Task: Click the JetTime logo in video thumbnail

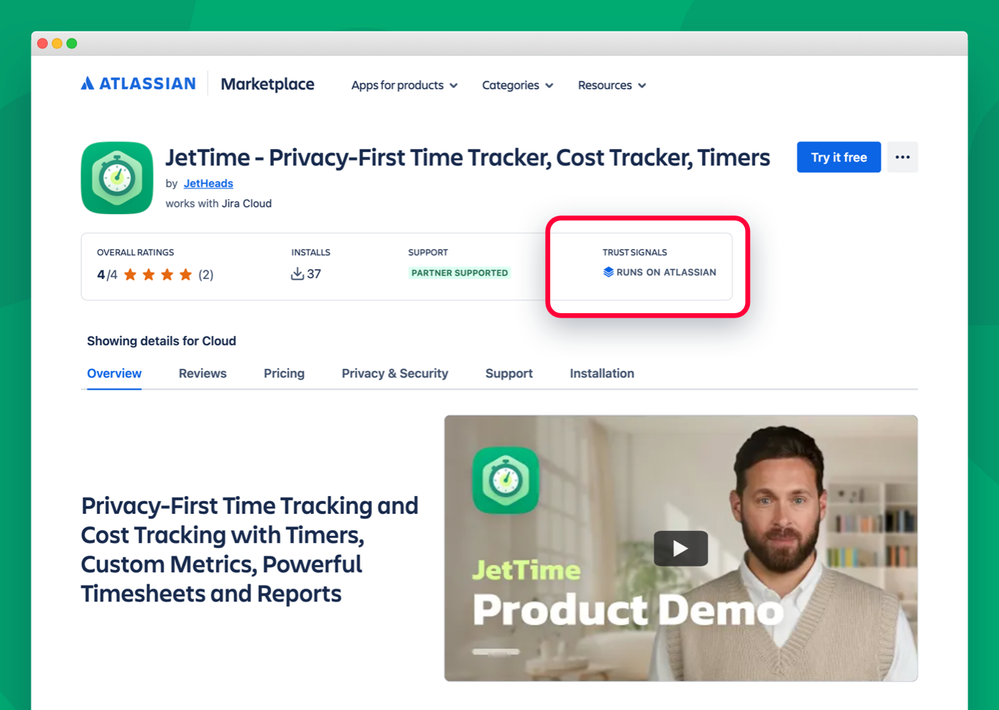Action: tap(505, 480)
